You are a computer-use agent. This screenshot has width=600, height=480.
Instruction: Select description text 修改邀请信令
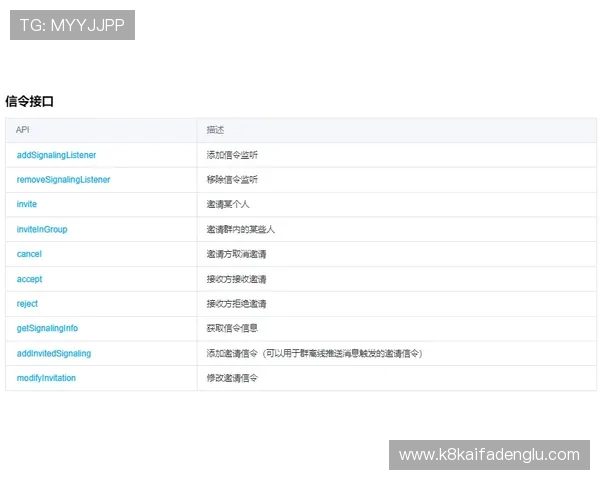[232, 378]
